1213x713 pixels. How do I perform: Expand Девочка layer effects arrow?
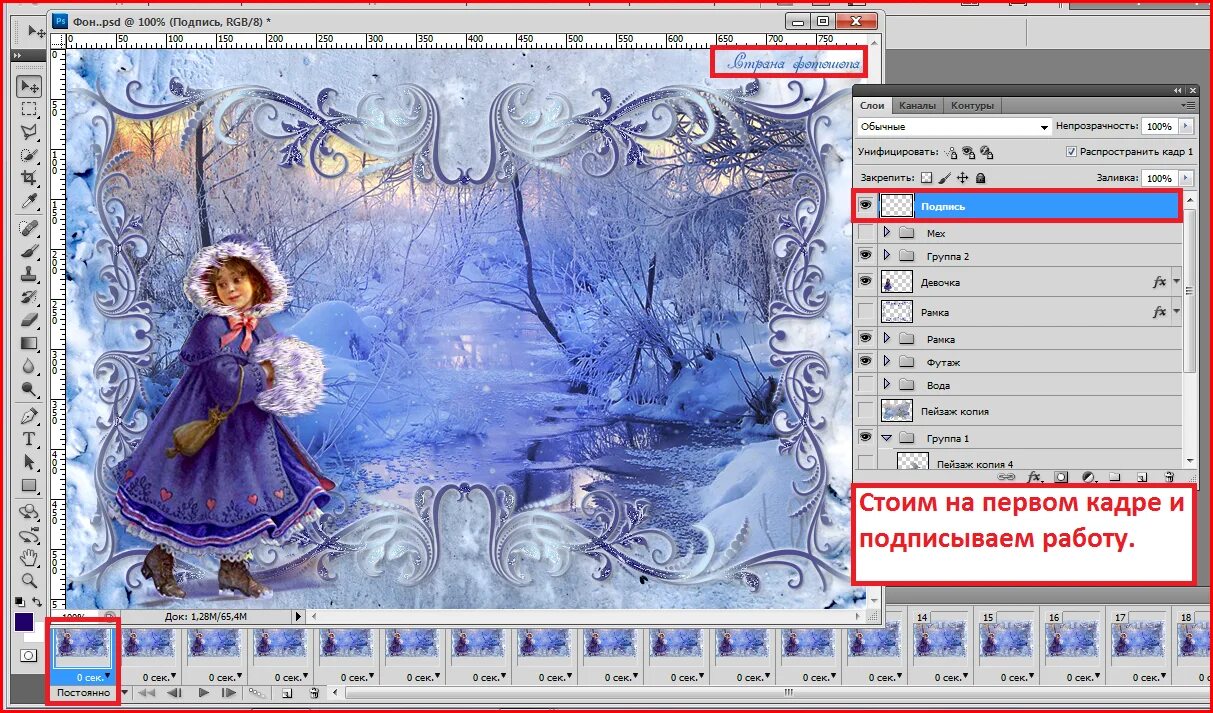[x=1176, y=282]
